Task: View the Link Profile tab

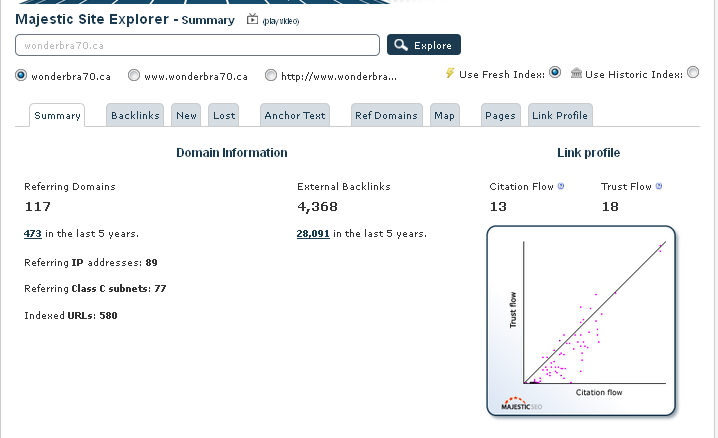Action: pos(560,115)
